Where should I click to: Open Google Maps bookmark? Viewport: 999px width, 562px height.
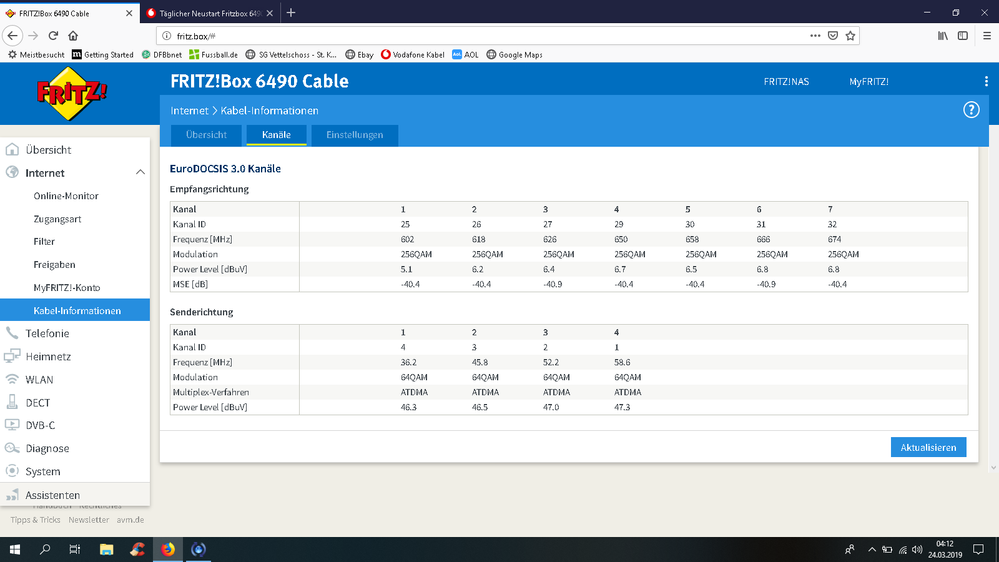pyautogui.click(x=514, y=55)
